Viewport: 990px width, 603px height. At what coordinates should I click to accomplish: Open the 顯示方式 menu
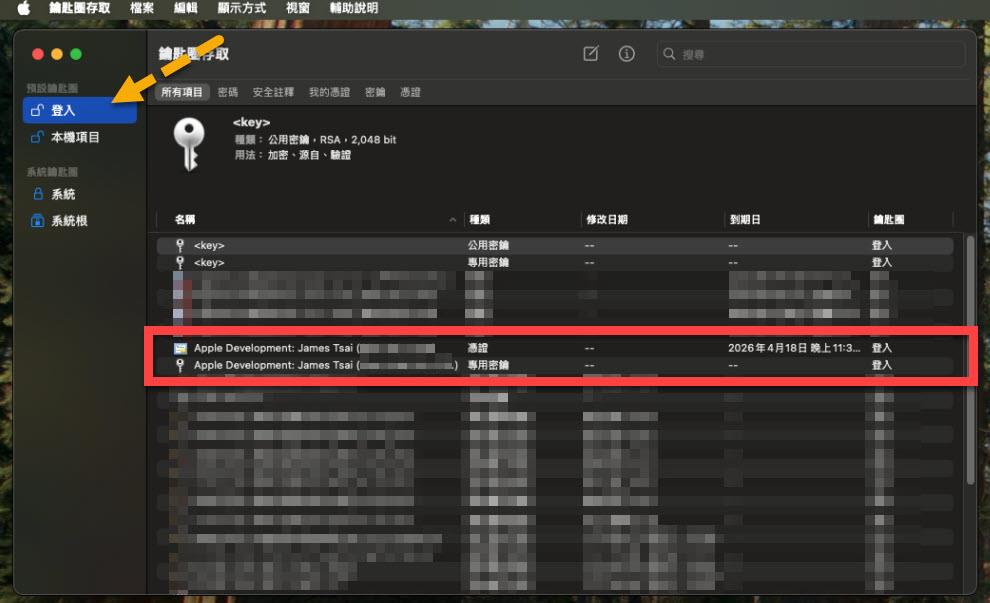coord(241,8)
